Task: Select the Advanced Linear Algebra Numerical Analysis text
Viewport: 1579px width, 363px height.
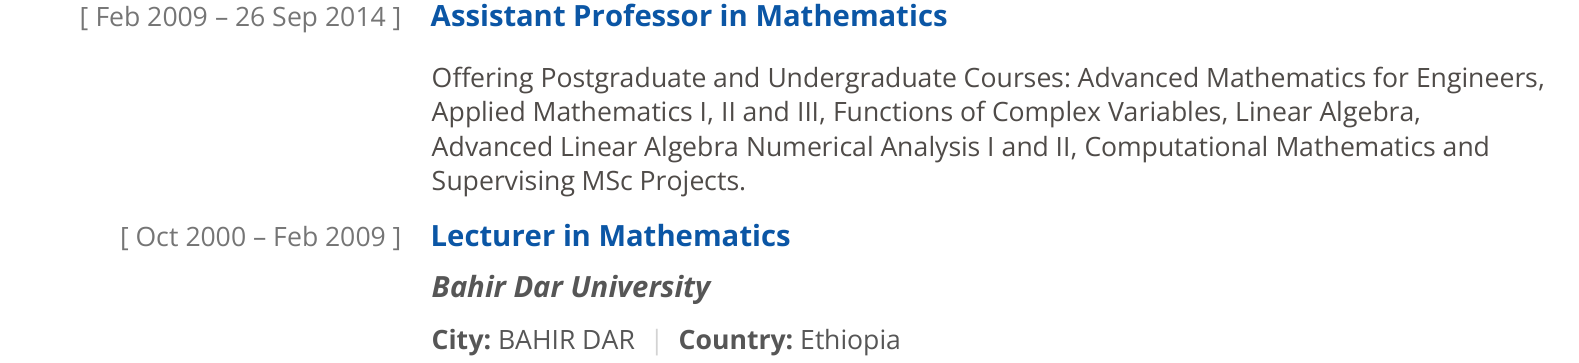Action: [705, 147]
